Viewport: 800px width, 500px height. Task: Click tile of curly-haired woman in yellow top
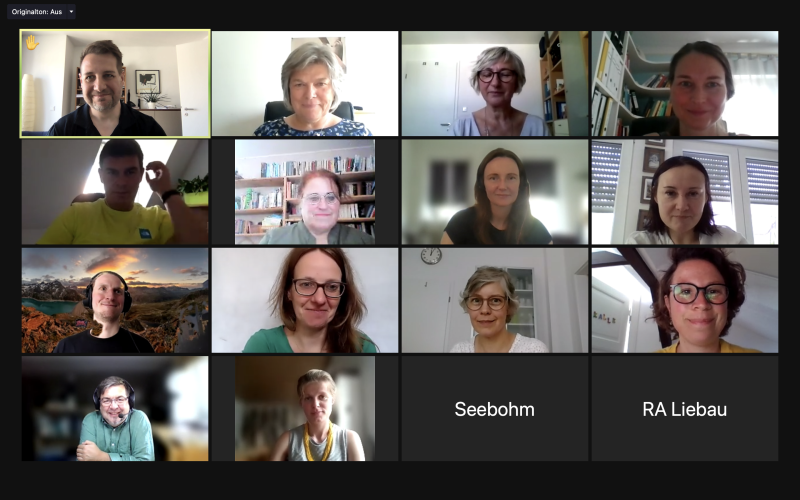[685, 301]
